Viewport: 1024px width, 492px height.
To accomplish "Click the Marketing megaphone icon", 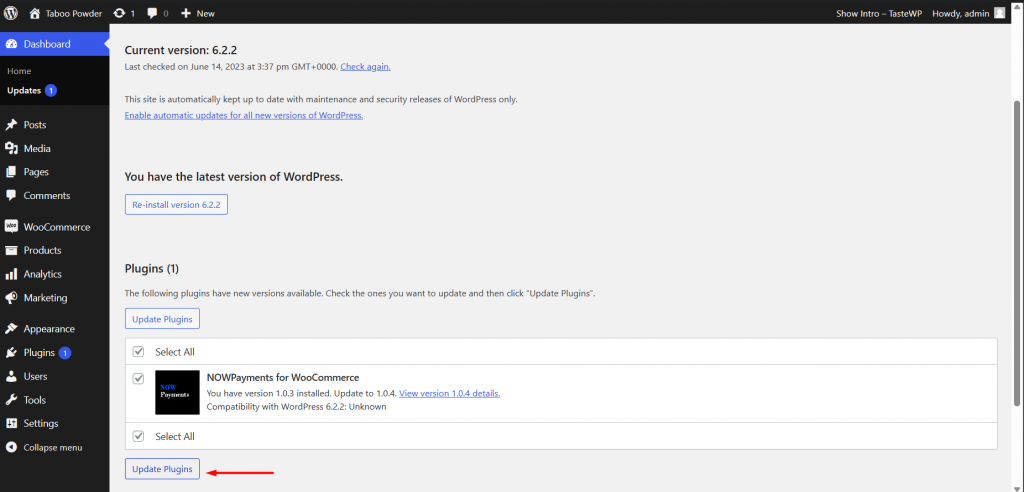I will [x=11, y=298].
